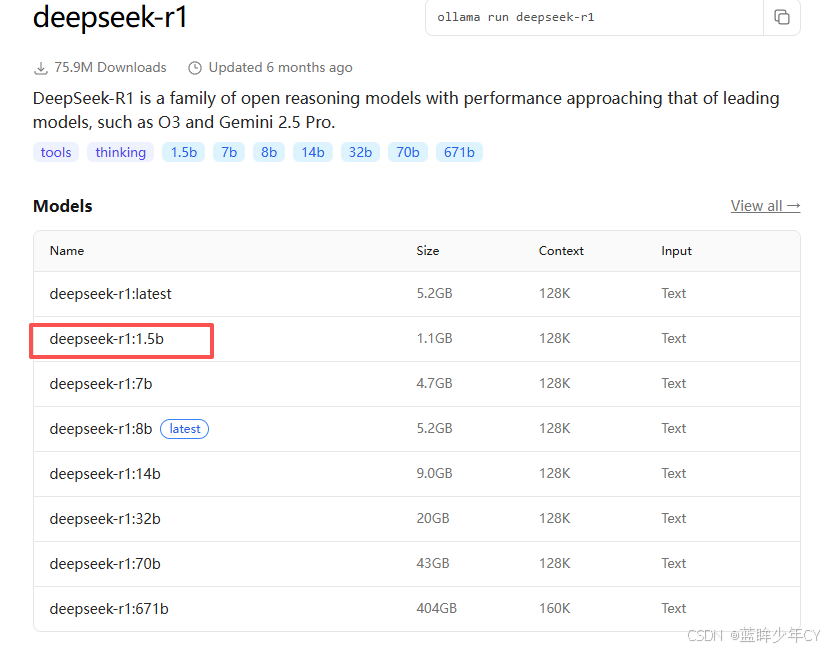Select the 70b size tag
Screen dimensions: 834x651
coord(408,152)
